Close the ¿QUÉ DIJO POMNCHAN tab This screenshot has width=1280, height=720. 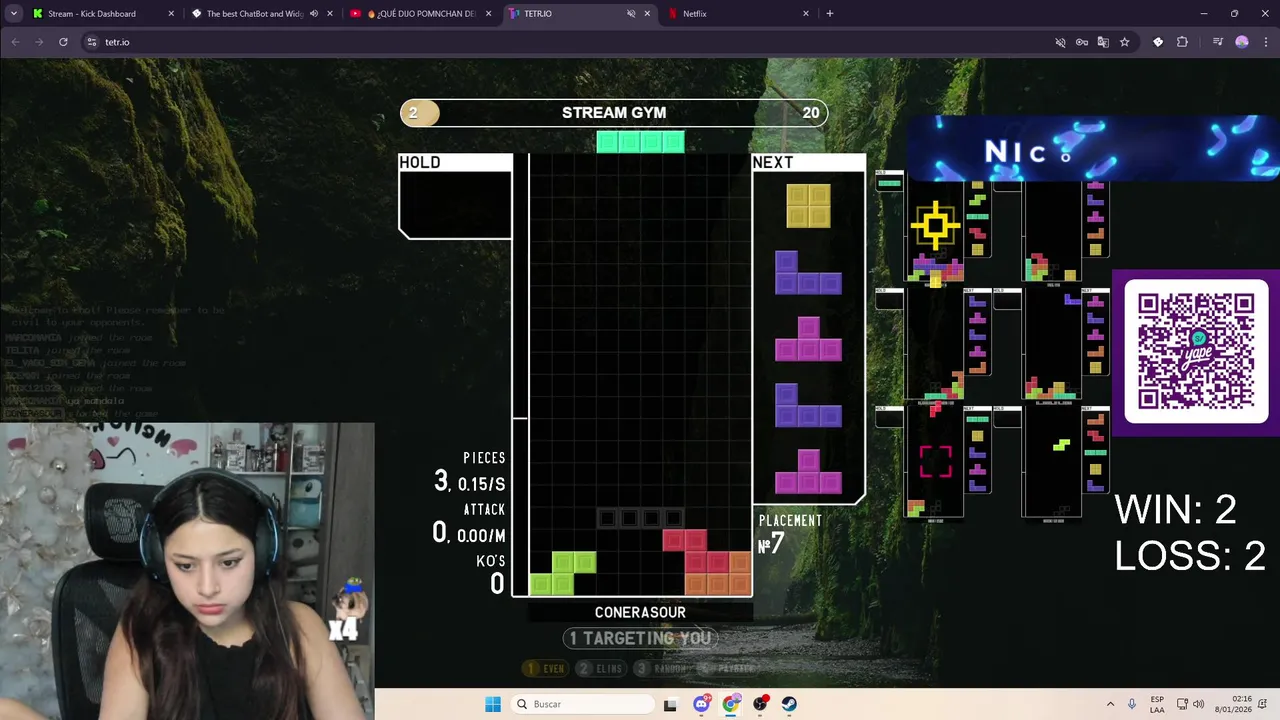(x=489, y=14)
